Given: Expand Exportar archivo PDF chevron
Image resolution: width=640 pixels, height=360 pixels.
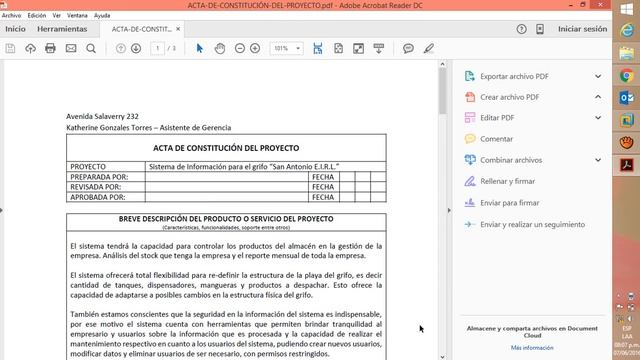Looking at the screenshot, I should pos(598,76).
